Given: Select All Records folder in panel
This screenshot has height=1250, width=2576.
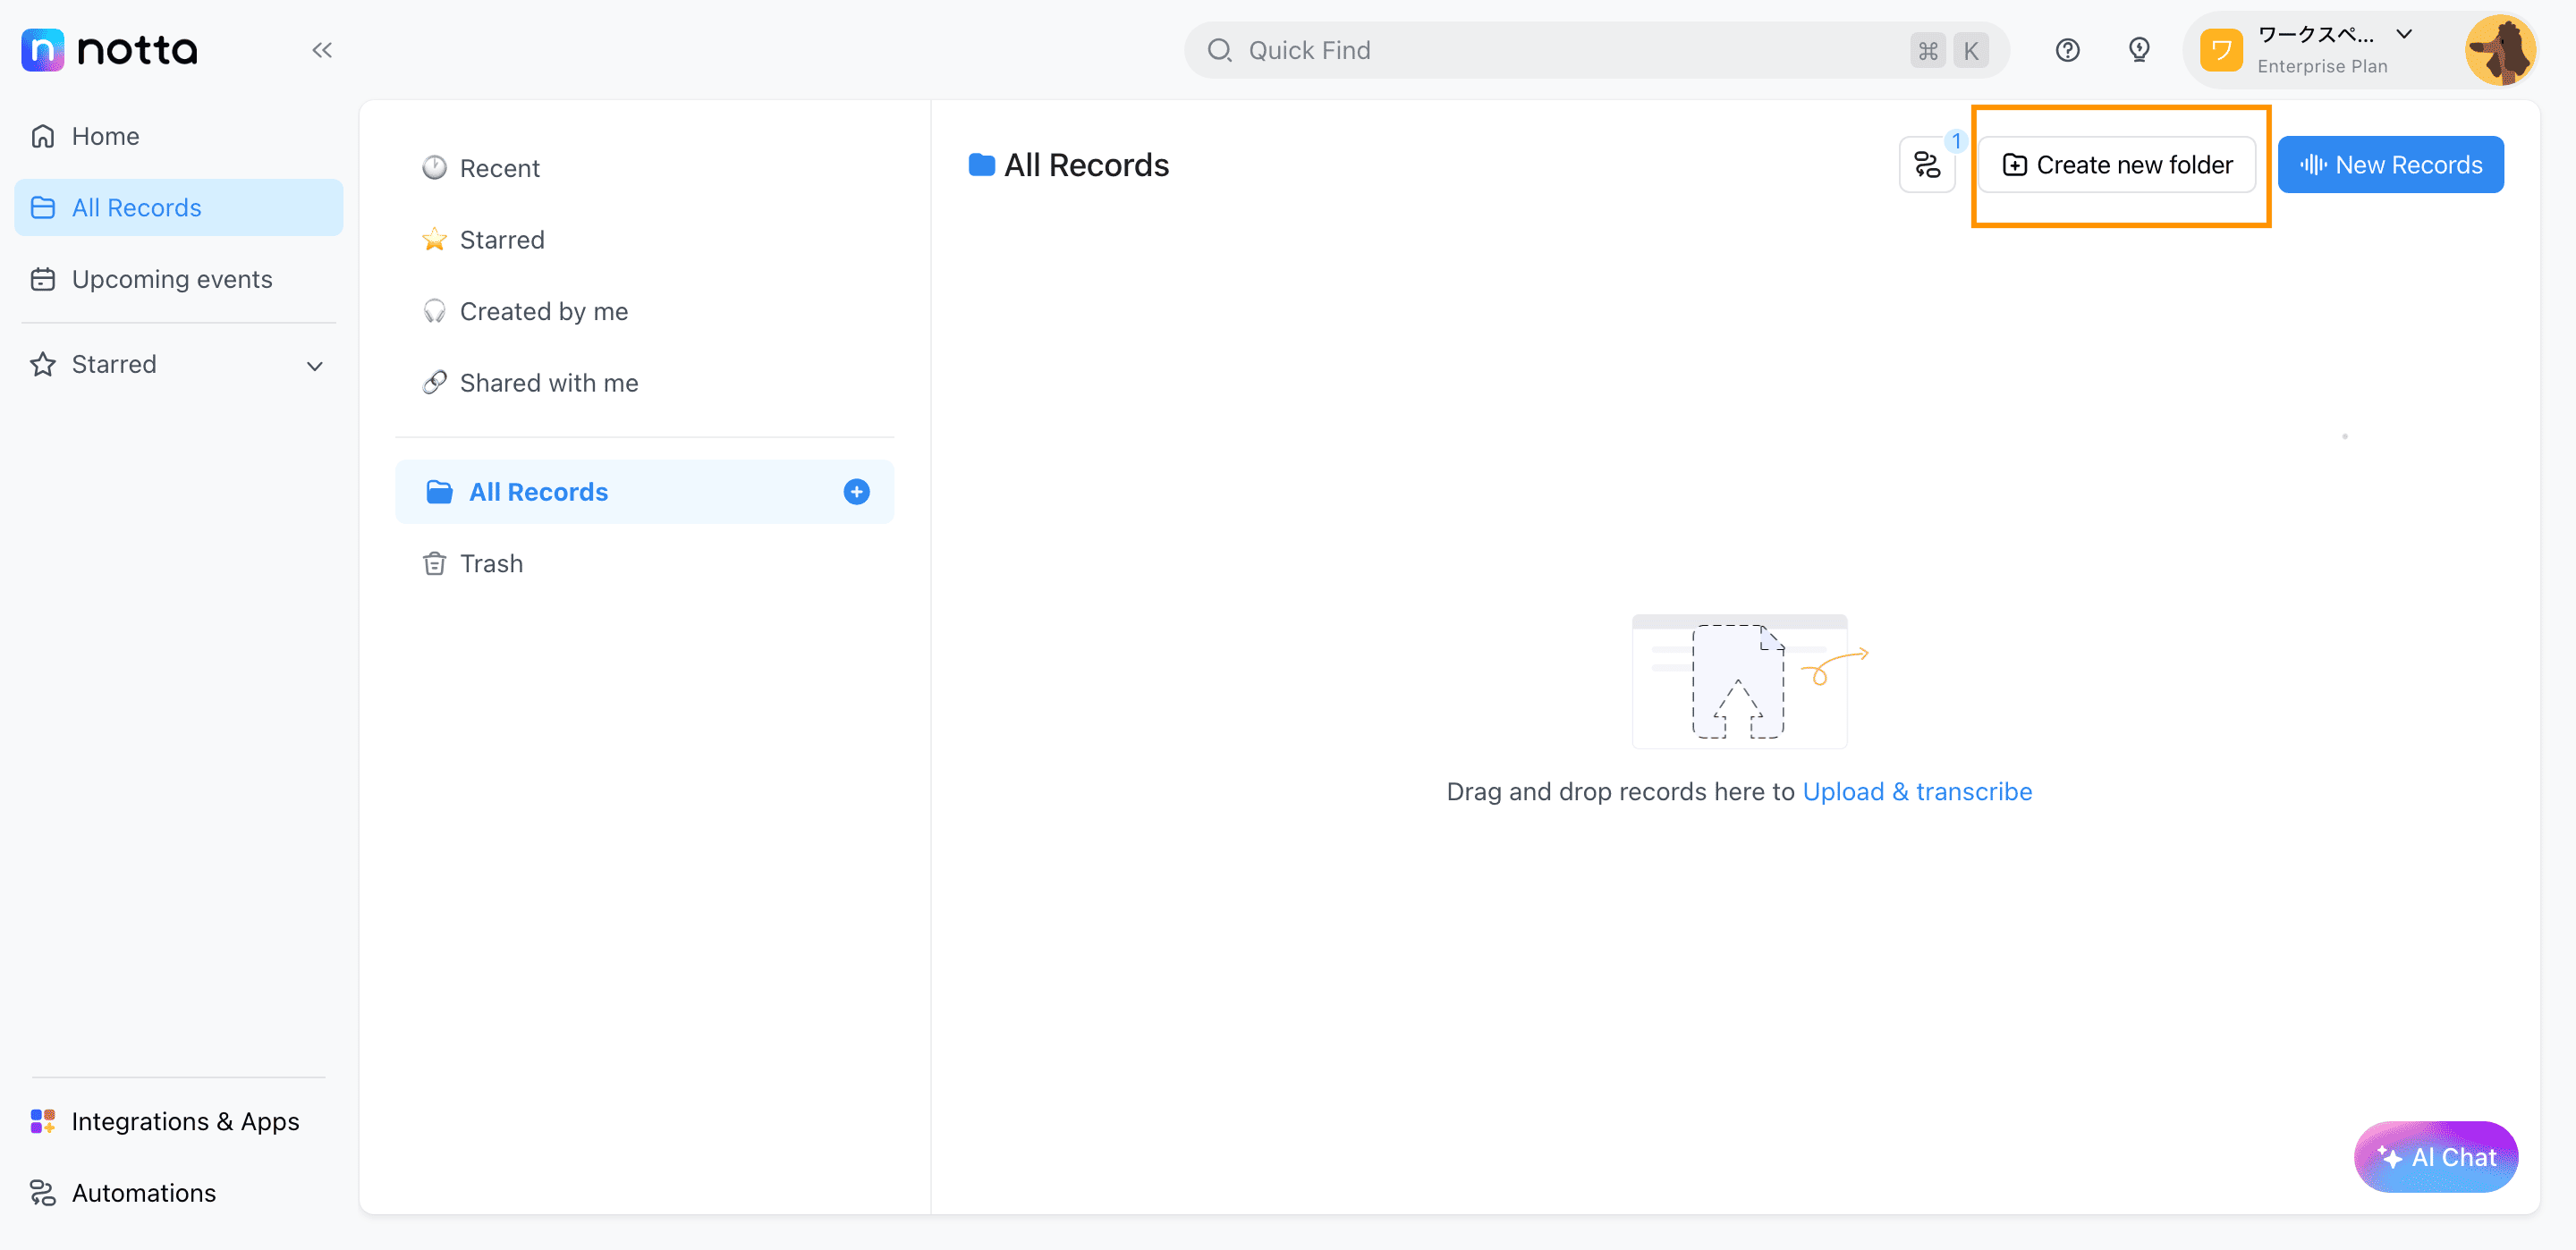Looking at the screenshot, I should pyautogui.click(x=644, y=492).
